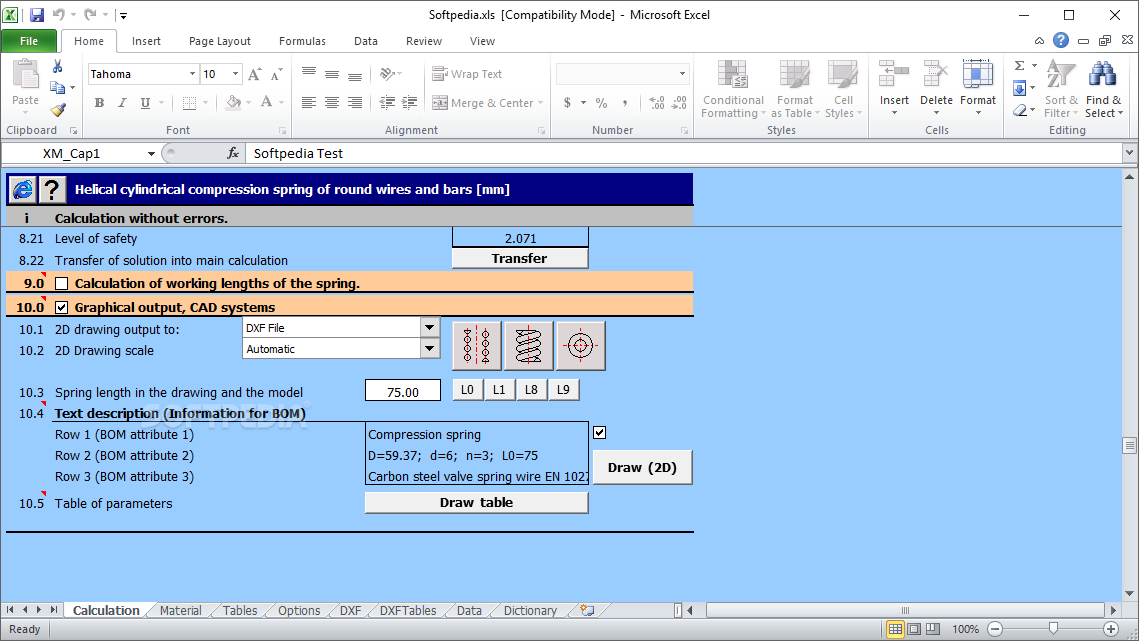The height and width of the screenshot is (641, 1139).
Task: Increase font size with Grow Font icon
Action: tap(254, 74)
